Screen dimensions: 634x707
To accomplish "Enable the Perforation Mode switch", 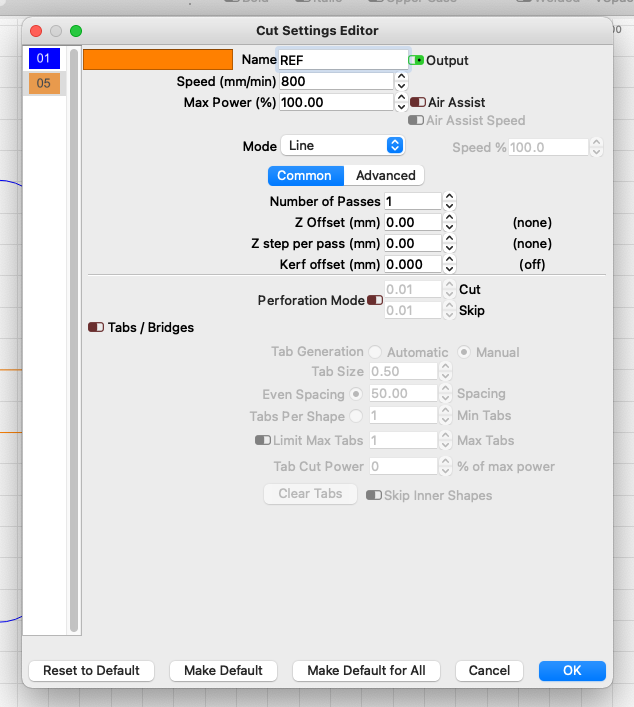I will [375, 300].
